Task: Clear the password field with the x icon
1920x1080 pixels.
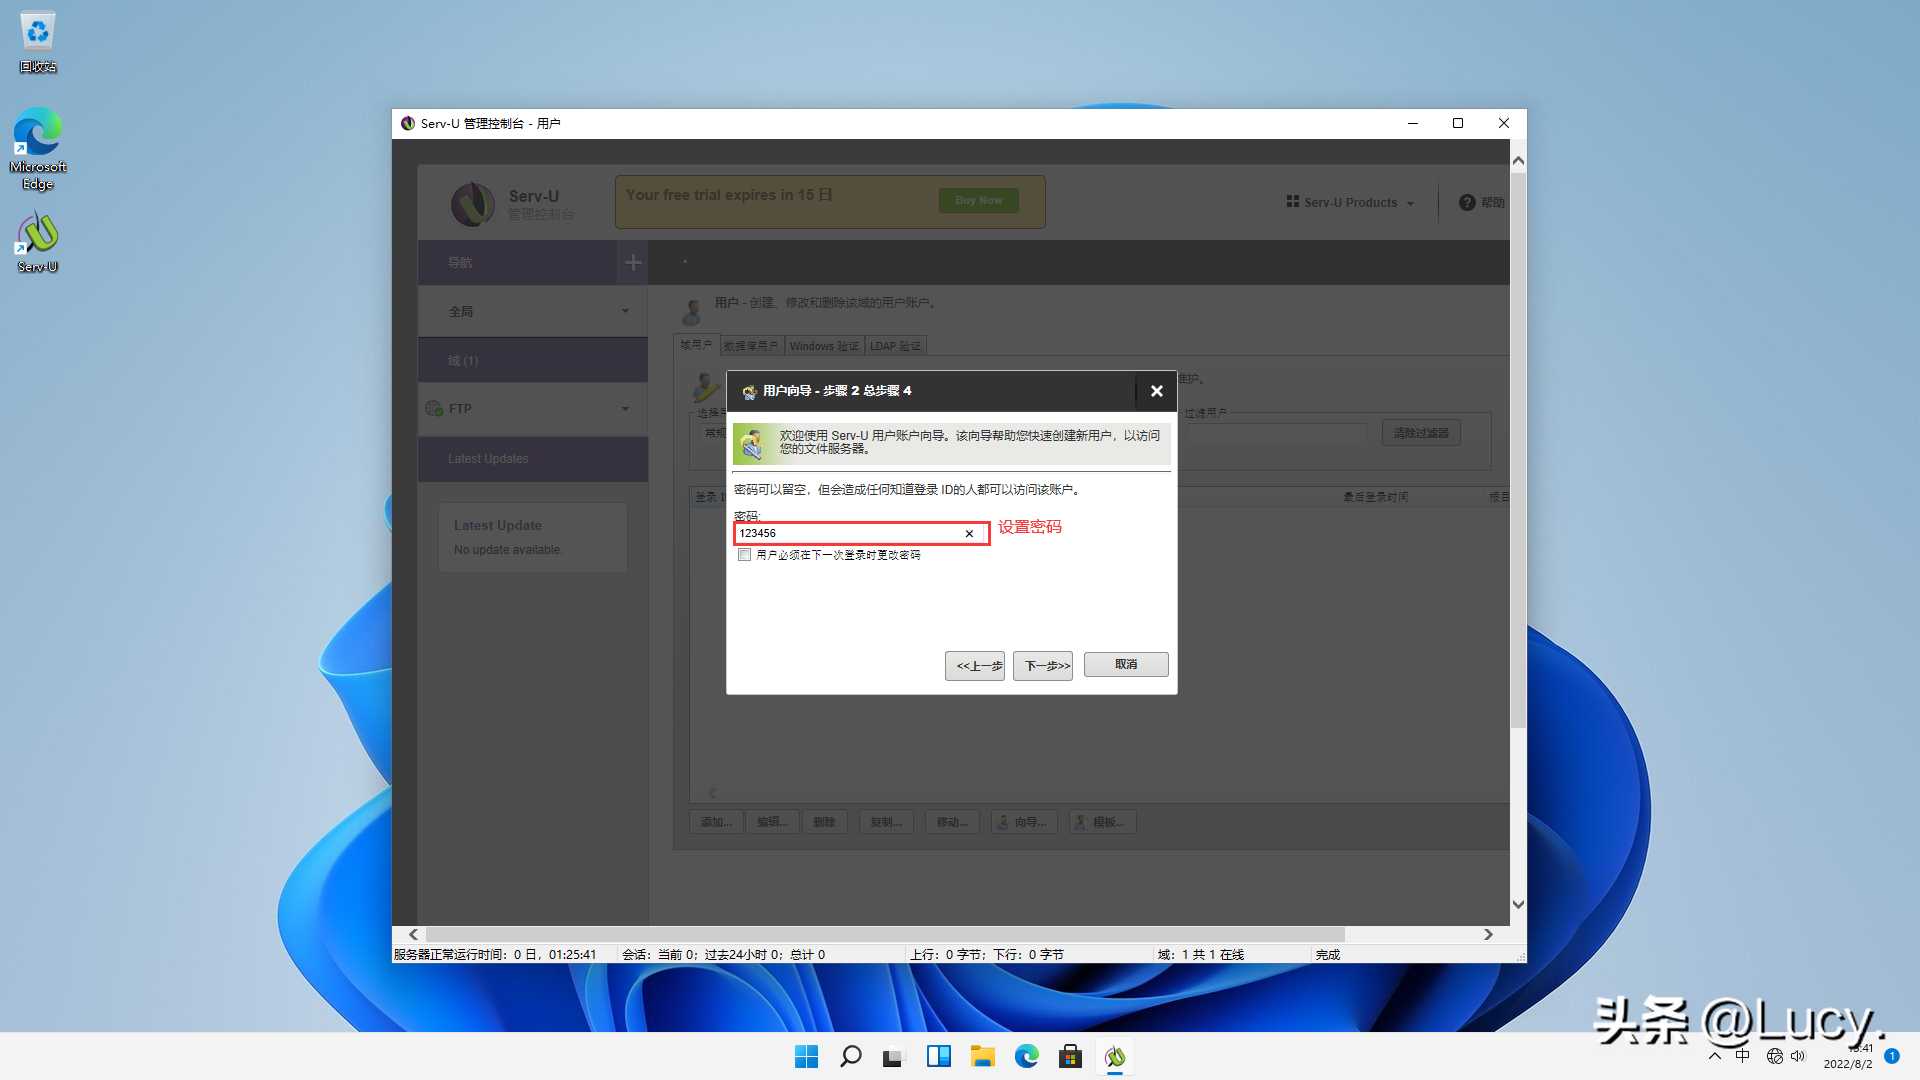Action: (x=969, y=534)
